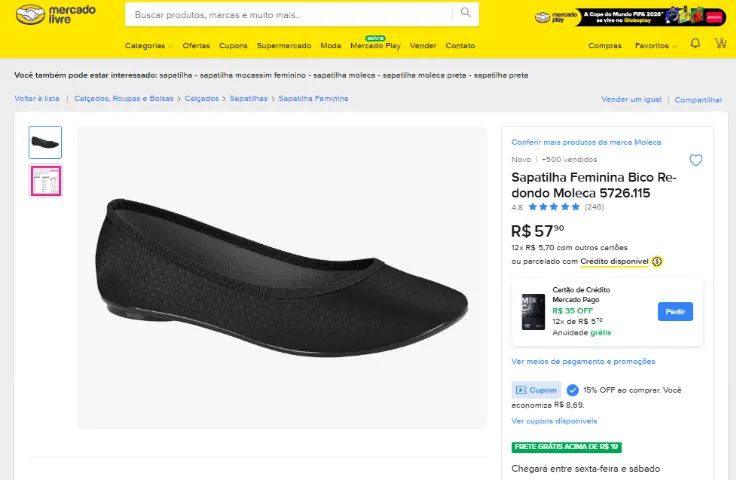Screen dimensions: 736x480
Task: Click the Mercado Pago credit card image
Action: click(x=533, y=312)
